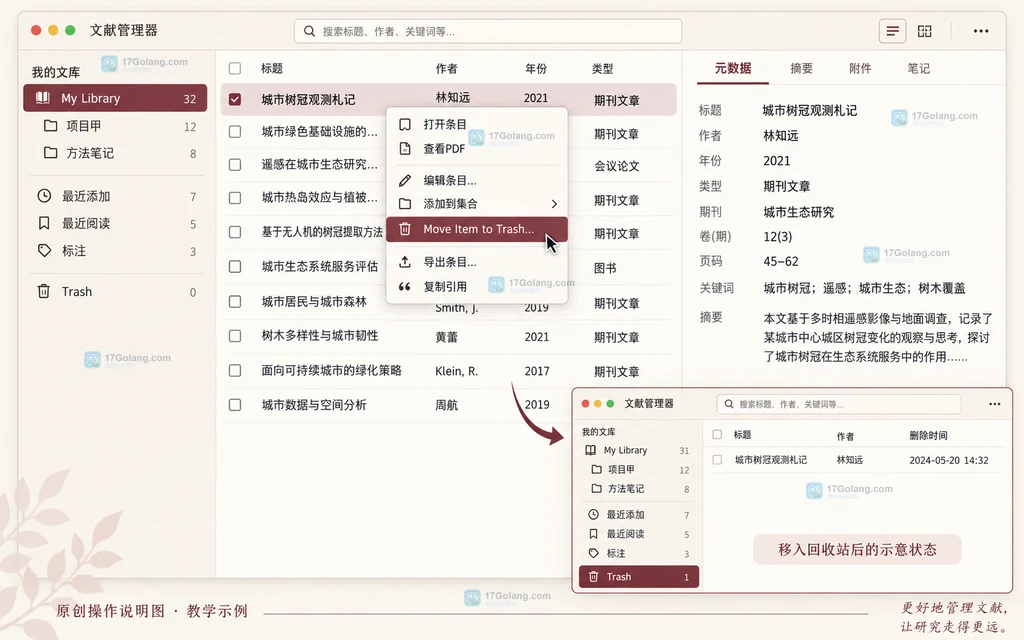Click the Trash bin icon in main sidebar
The image size is (1024, 640).
coord(44,291)
